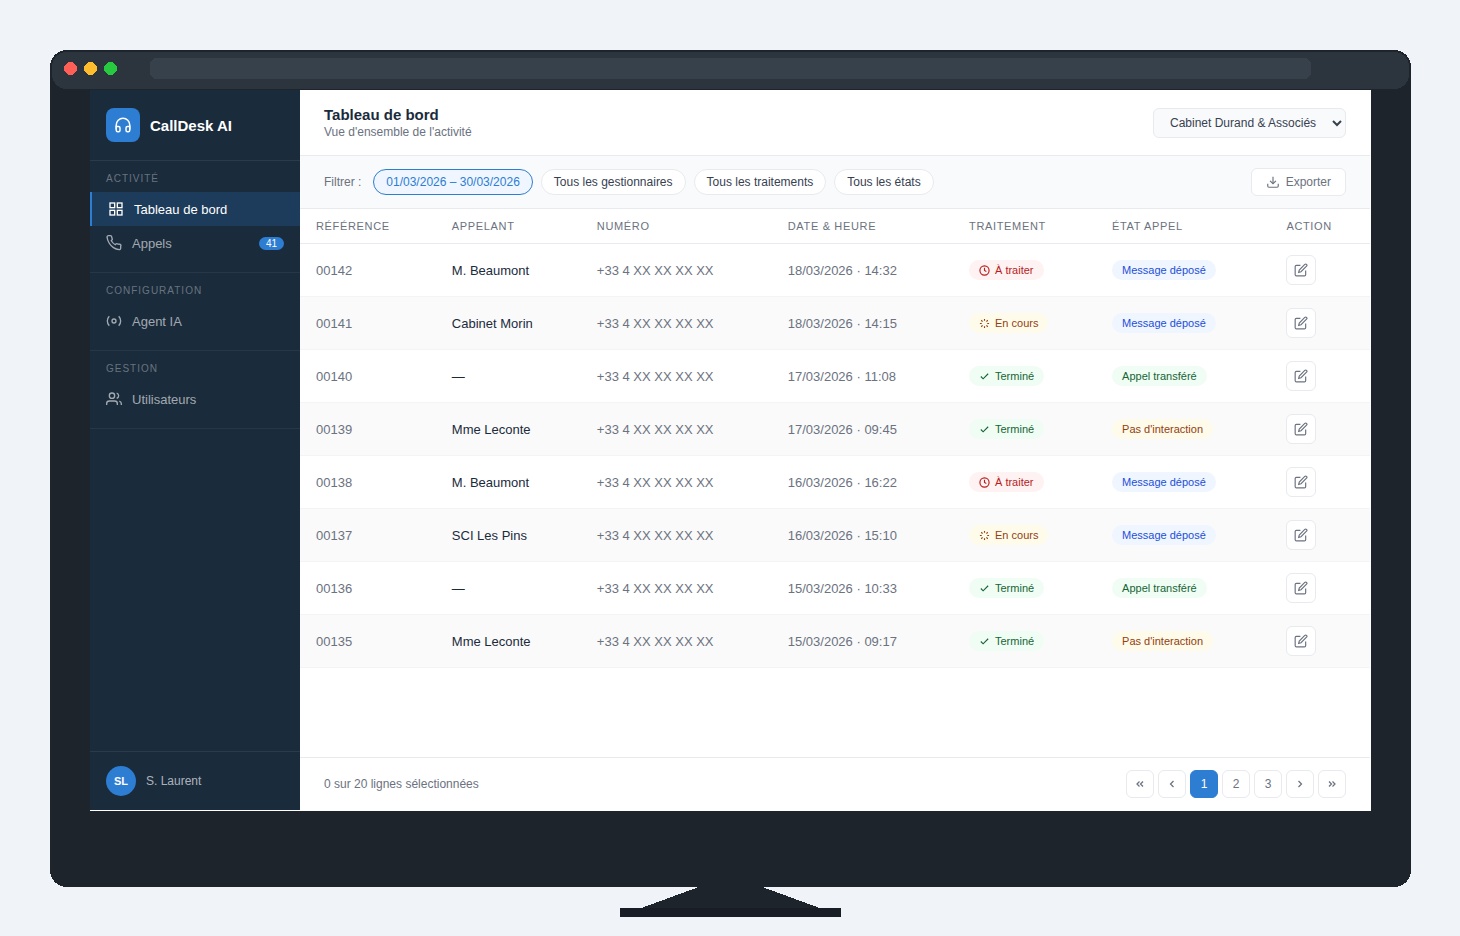This screenshot has width=1460, height=936.
Task: Click date 15/03/2026 · 09:17
Action: 842,641
